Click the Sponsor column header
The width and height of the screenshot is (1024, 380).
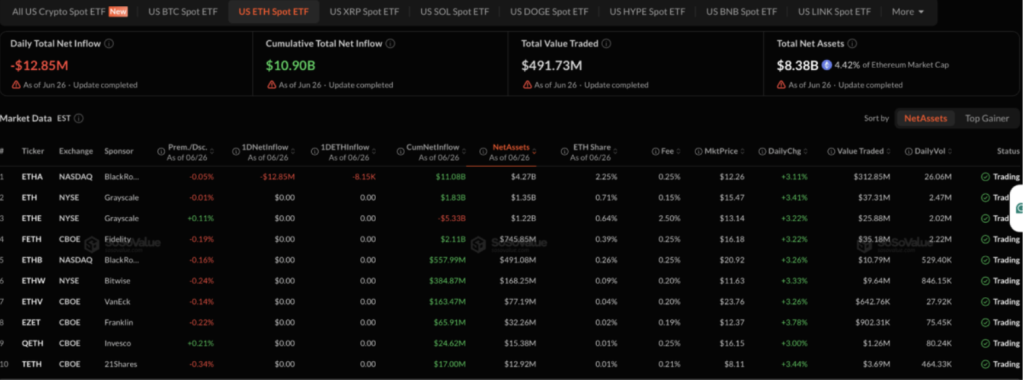[119, 151]
